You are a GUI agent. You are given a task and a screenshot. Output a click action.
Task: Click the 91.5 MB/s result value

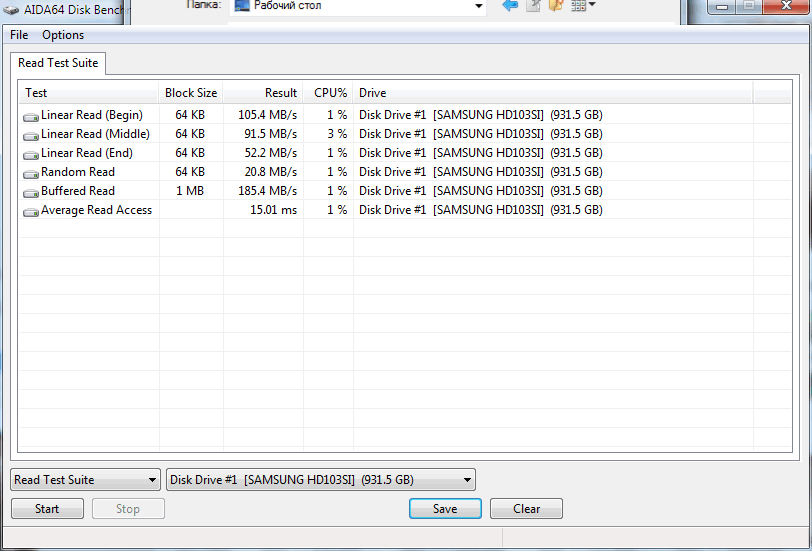tap(270, 134)
